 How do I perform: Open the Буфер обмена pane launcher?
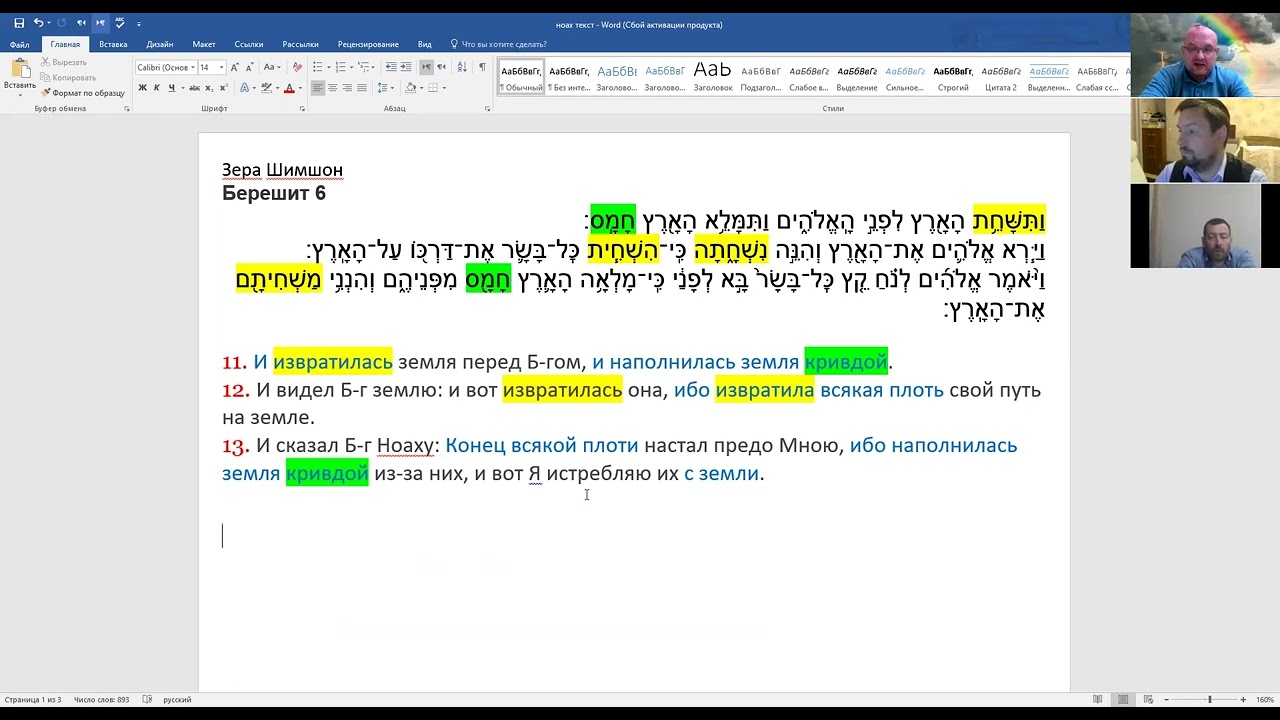[x=127, y=108]
